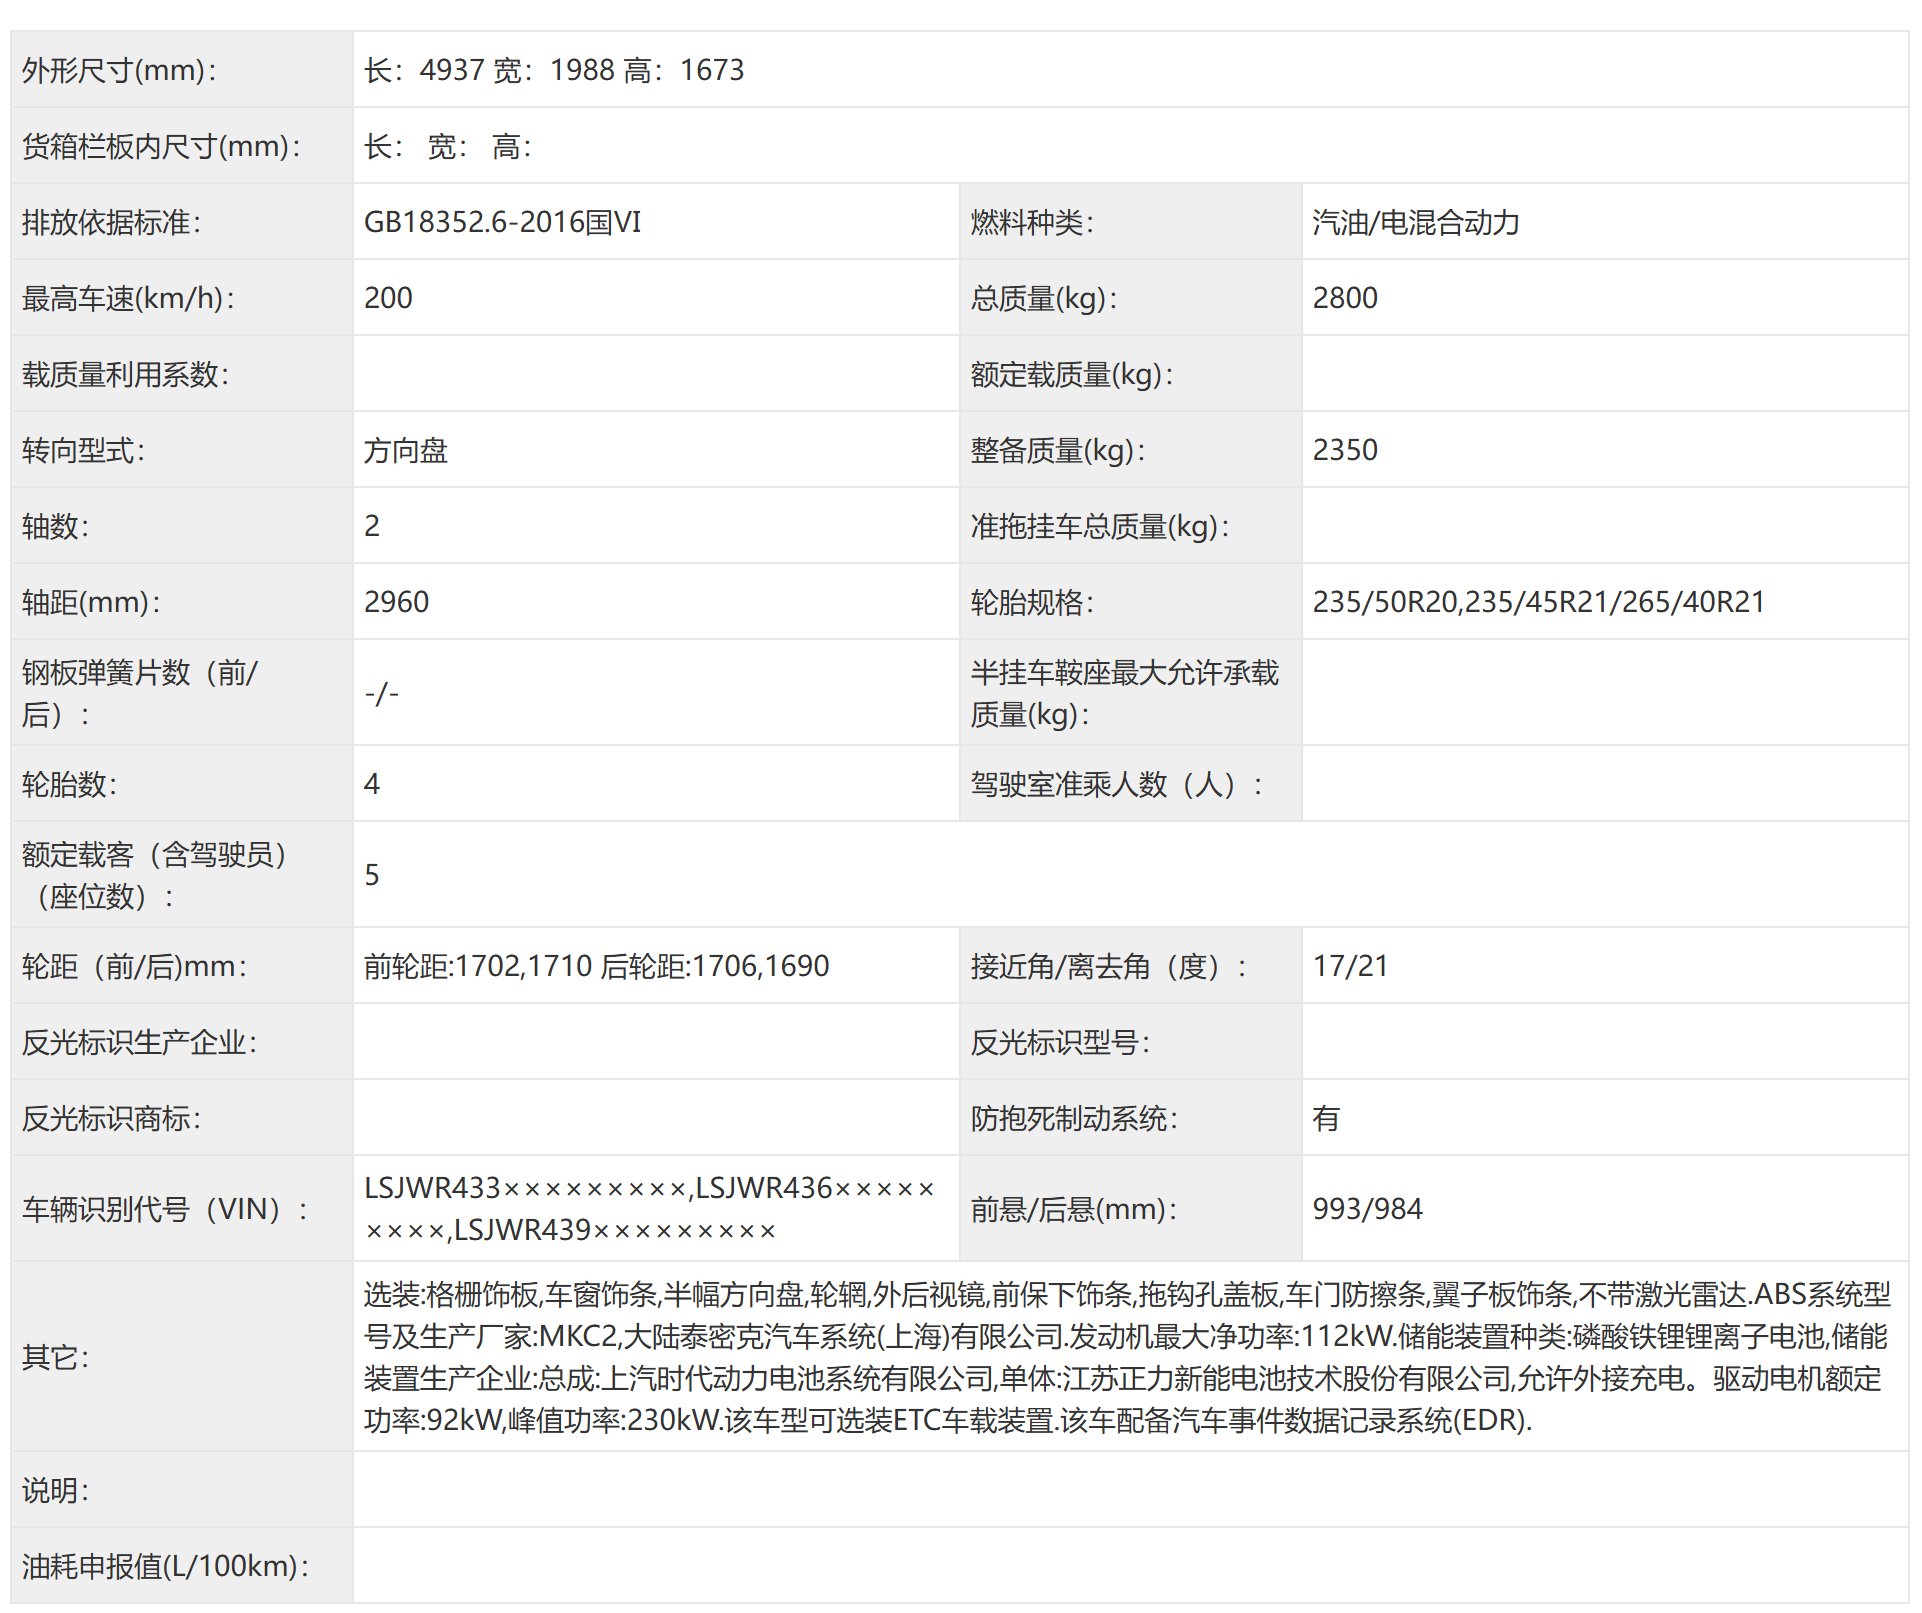Click the 半挂车鞍座最大允许承载质量(kg) label
Screen dimensions: 1922x1613
1124,693
